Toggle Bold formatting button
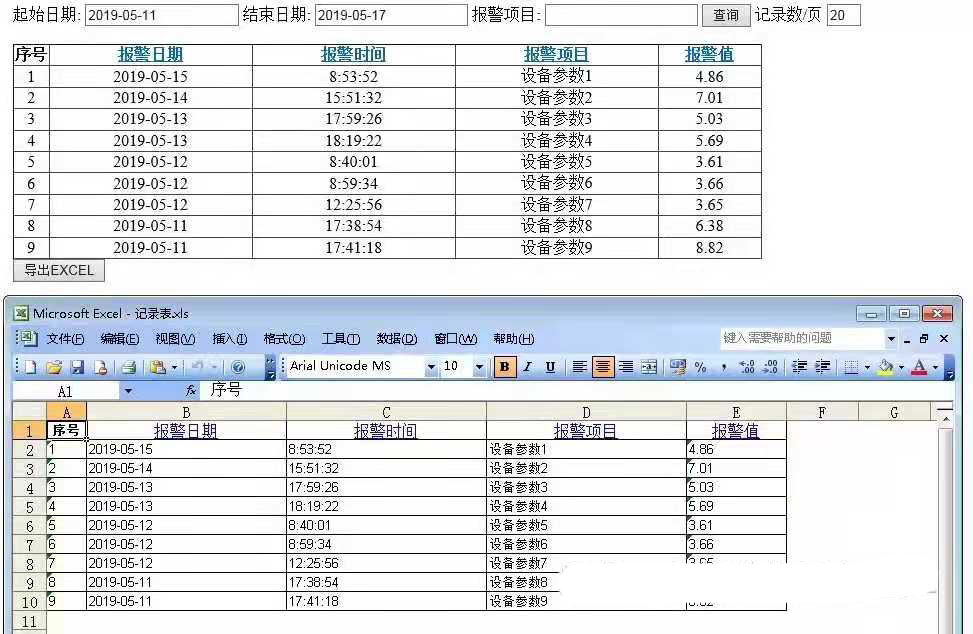Screen dimensions: 973x634 coord(504,367)
